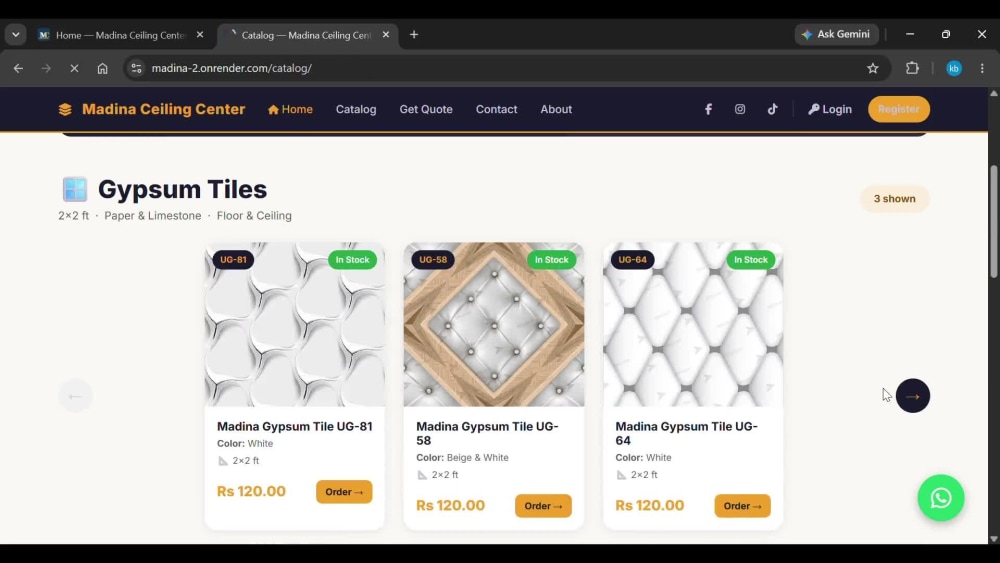Click the Madina Ceiling Center brand name

163,109
